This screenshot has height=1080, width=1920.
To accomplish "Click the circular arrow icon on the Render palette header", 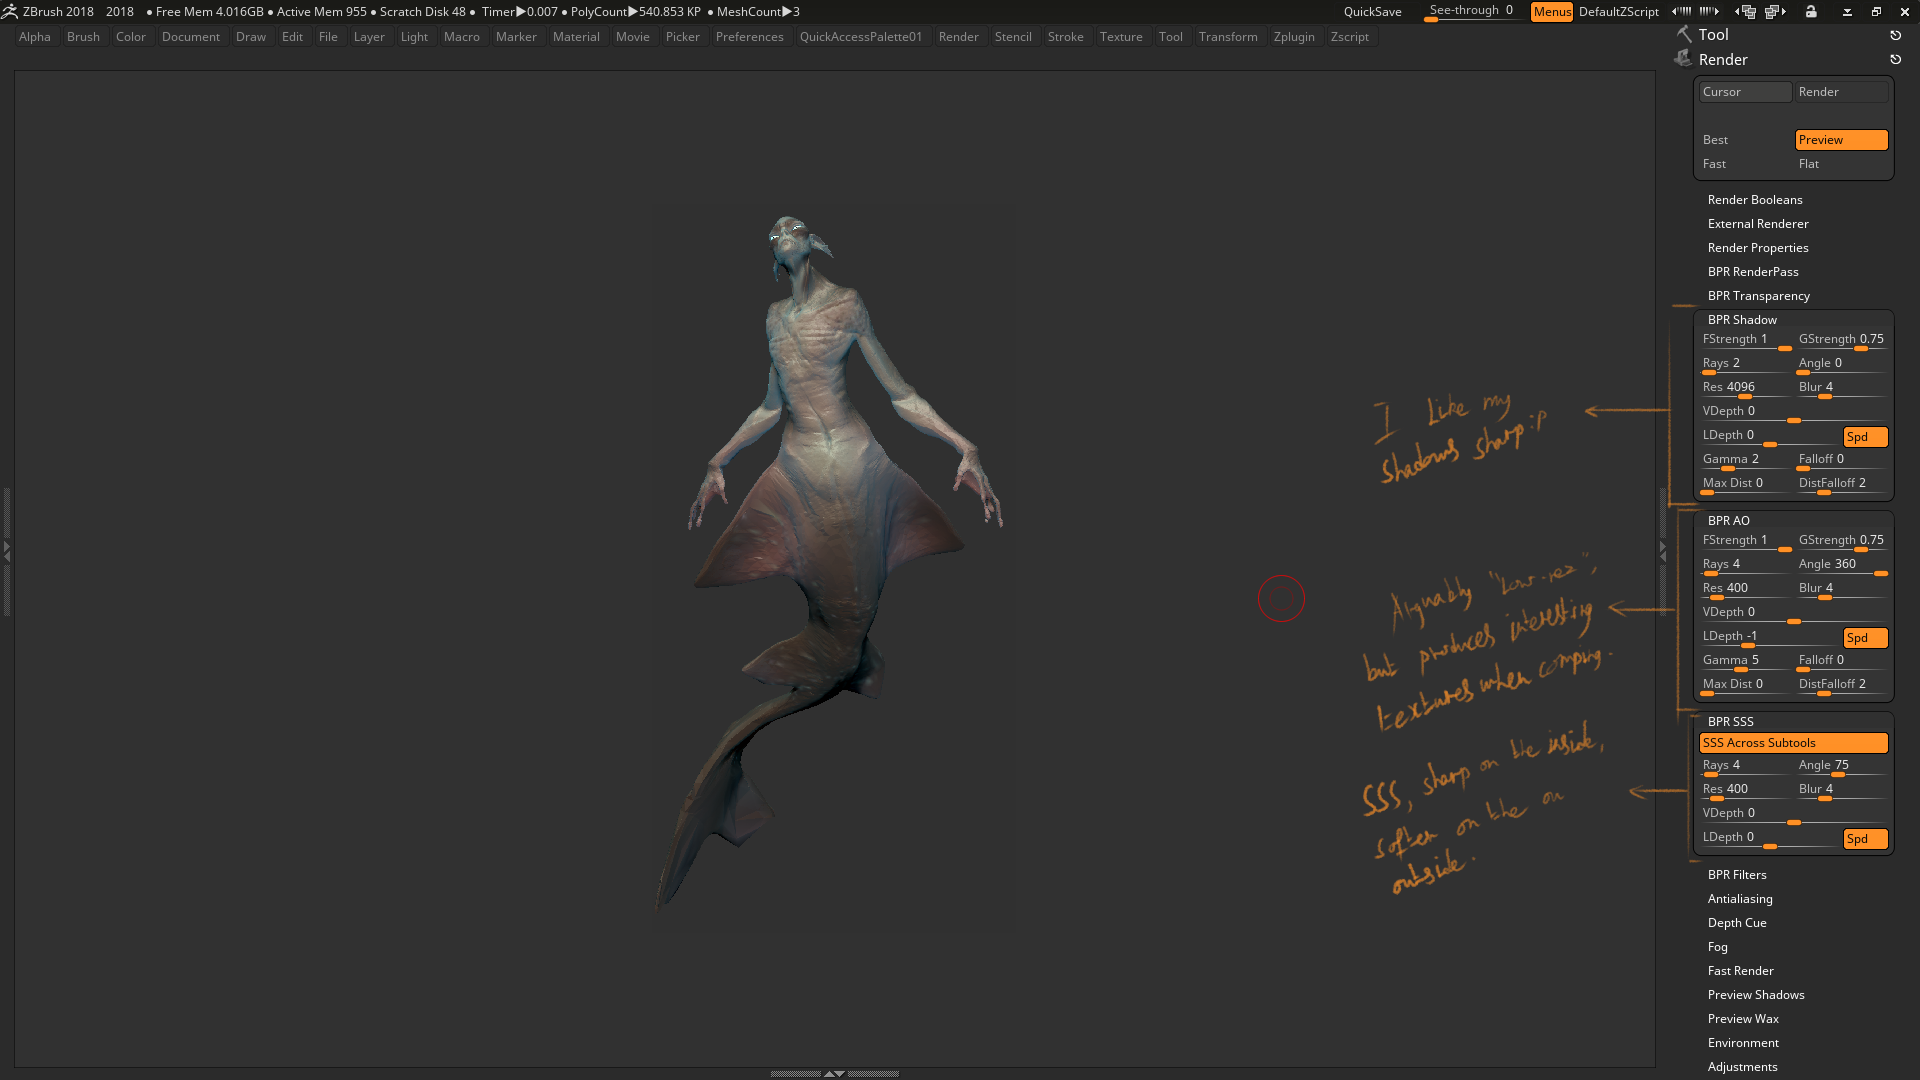I will click(x=1895, y=60).
